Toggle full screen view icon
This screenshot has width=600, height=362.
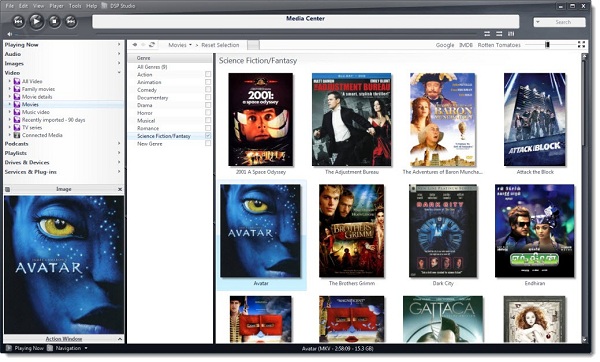pos(581,45)
